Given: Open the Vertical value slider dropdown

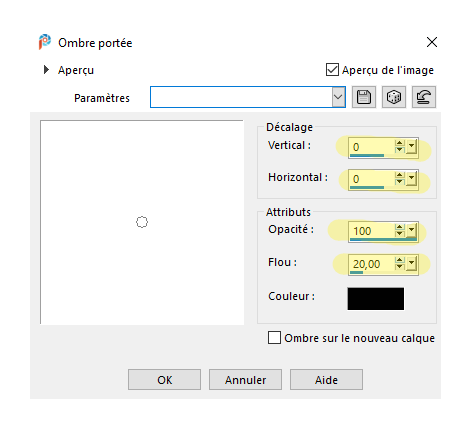Looking at the screenshot, I should (412, 146).
